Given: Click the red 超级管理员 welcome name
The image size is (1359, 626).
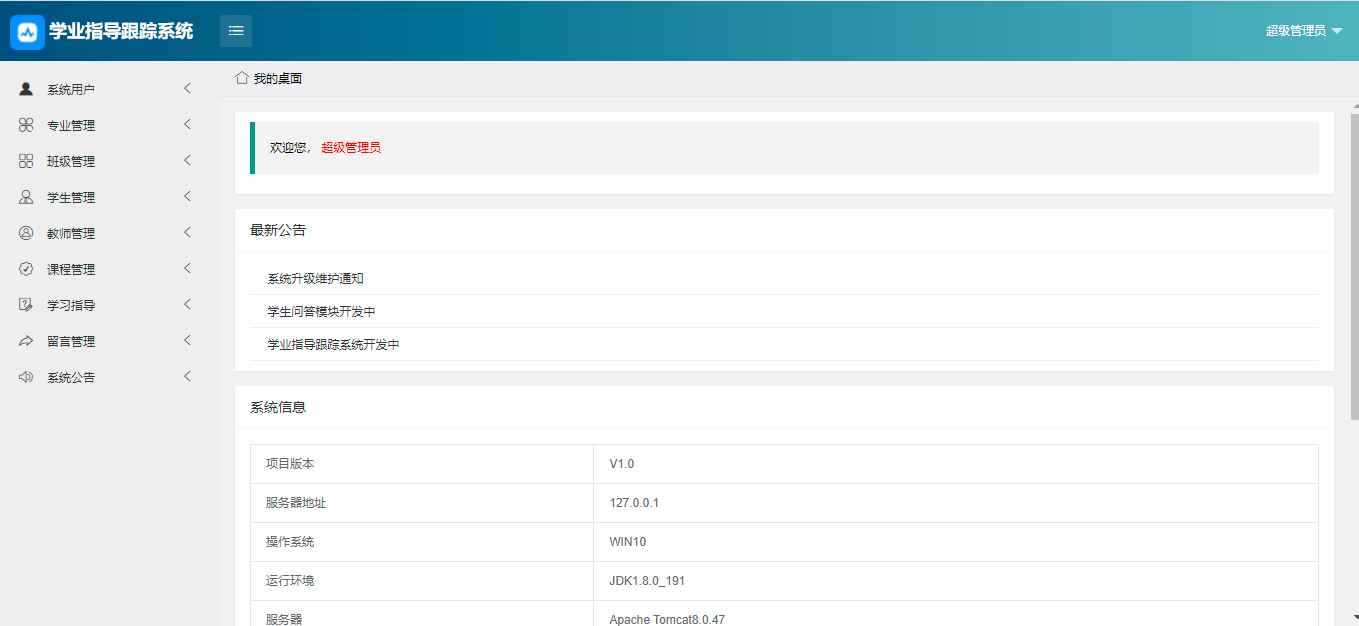Looking at the screenshot, I should [351, 148].
